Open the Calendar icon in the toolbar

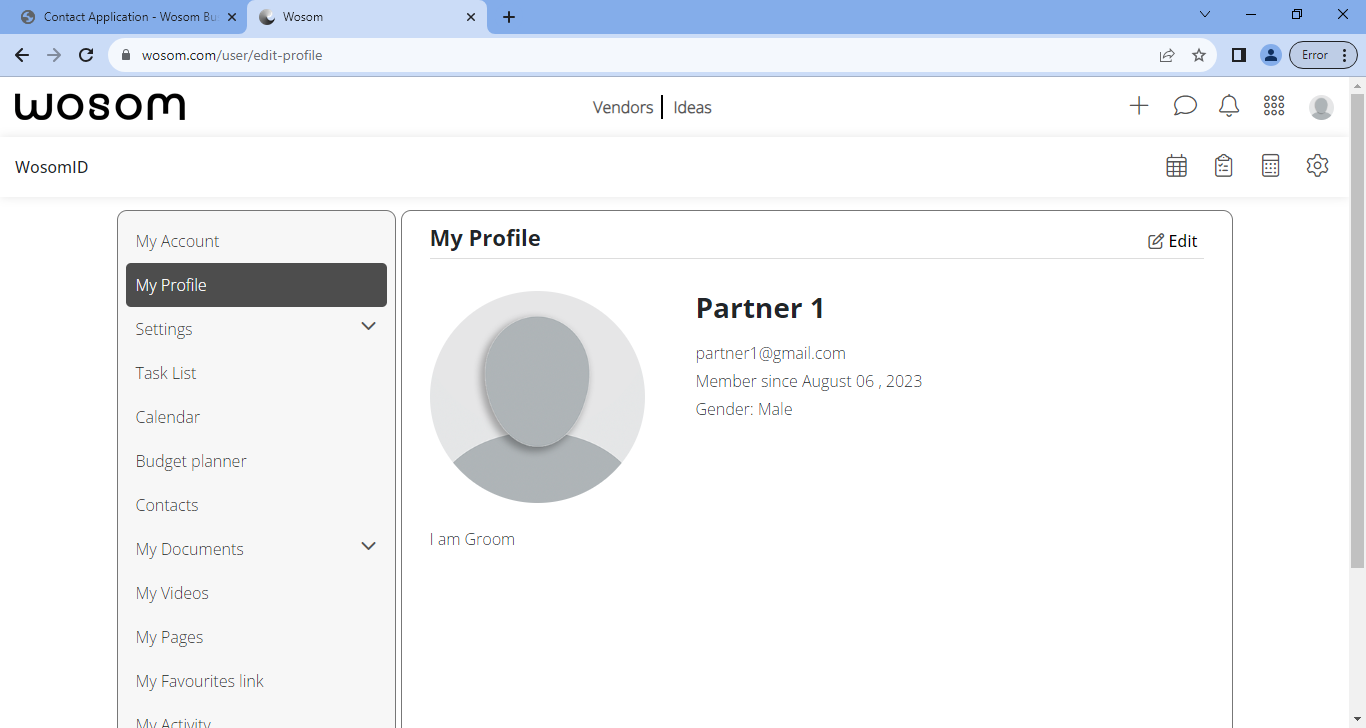point(1176,165)
